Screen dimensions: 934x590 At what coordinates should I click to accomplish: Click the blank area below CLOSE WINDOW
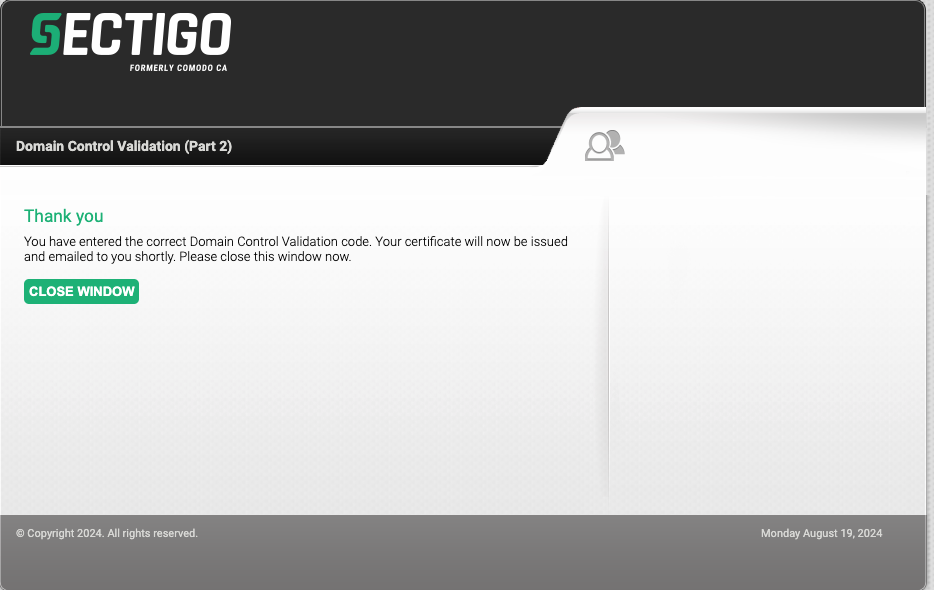tap(298, 405)
